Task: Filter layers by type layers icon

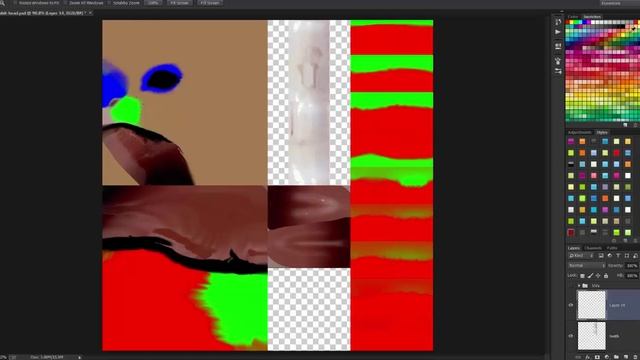Action: [618, 256]
